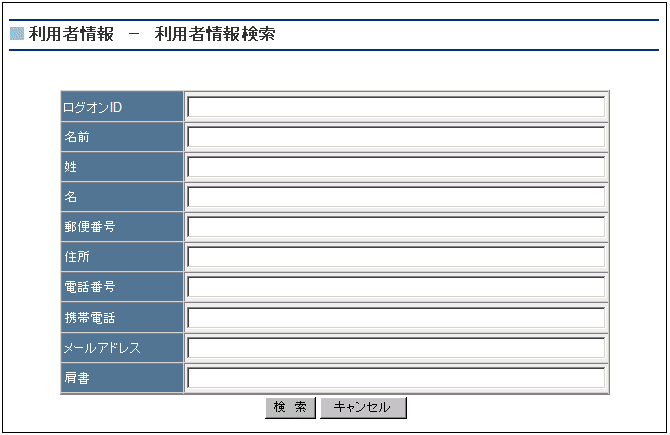
Task: Click the 携帯電話 label cell
Action: click(122, 318)
